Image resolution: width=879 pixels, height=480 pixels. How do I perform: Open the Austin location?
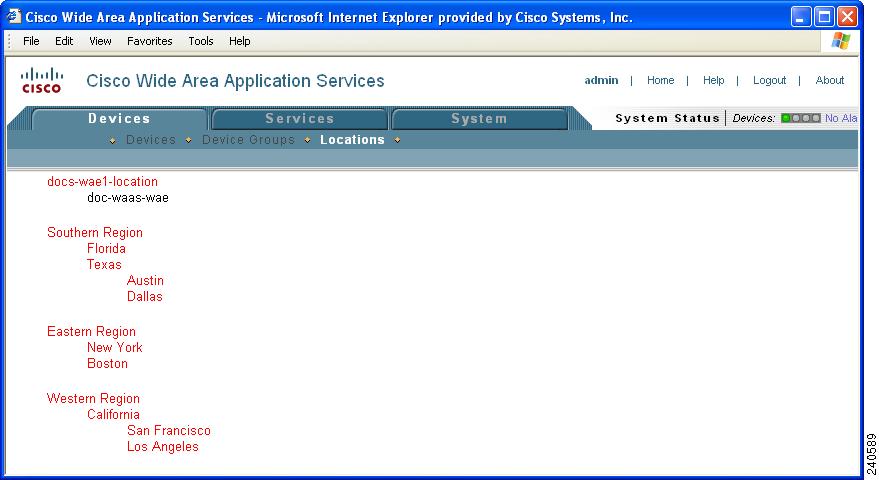(x=145, y=280)
